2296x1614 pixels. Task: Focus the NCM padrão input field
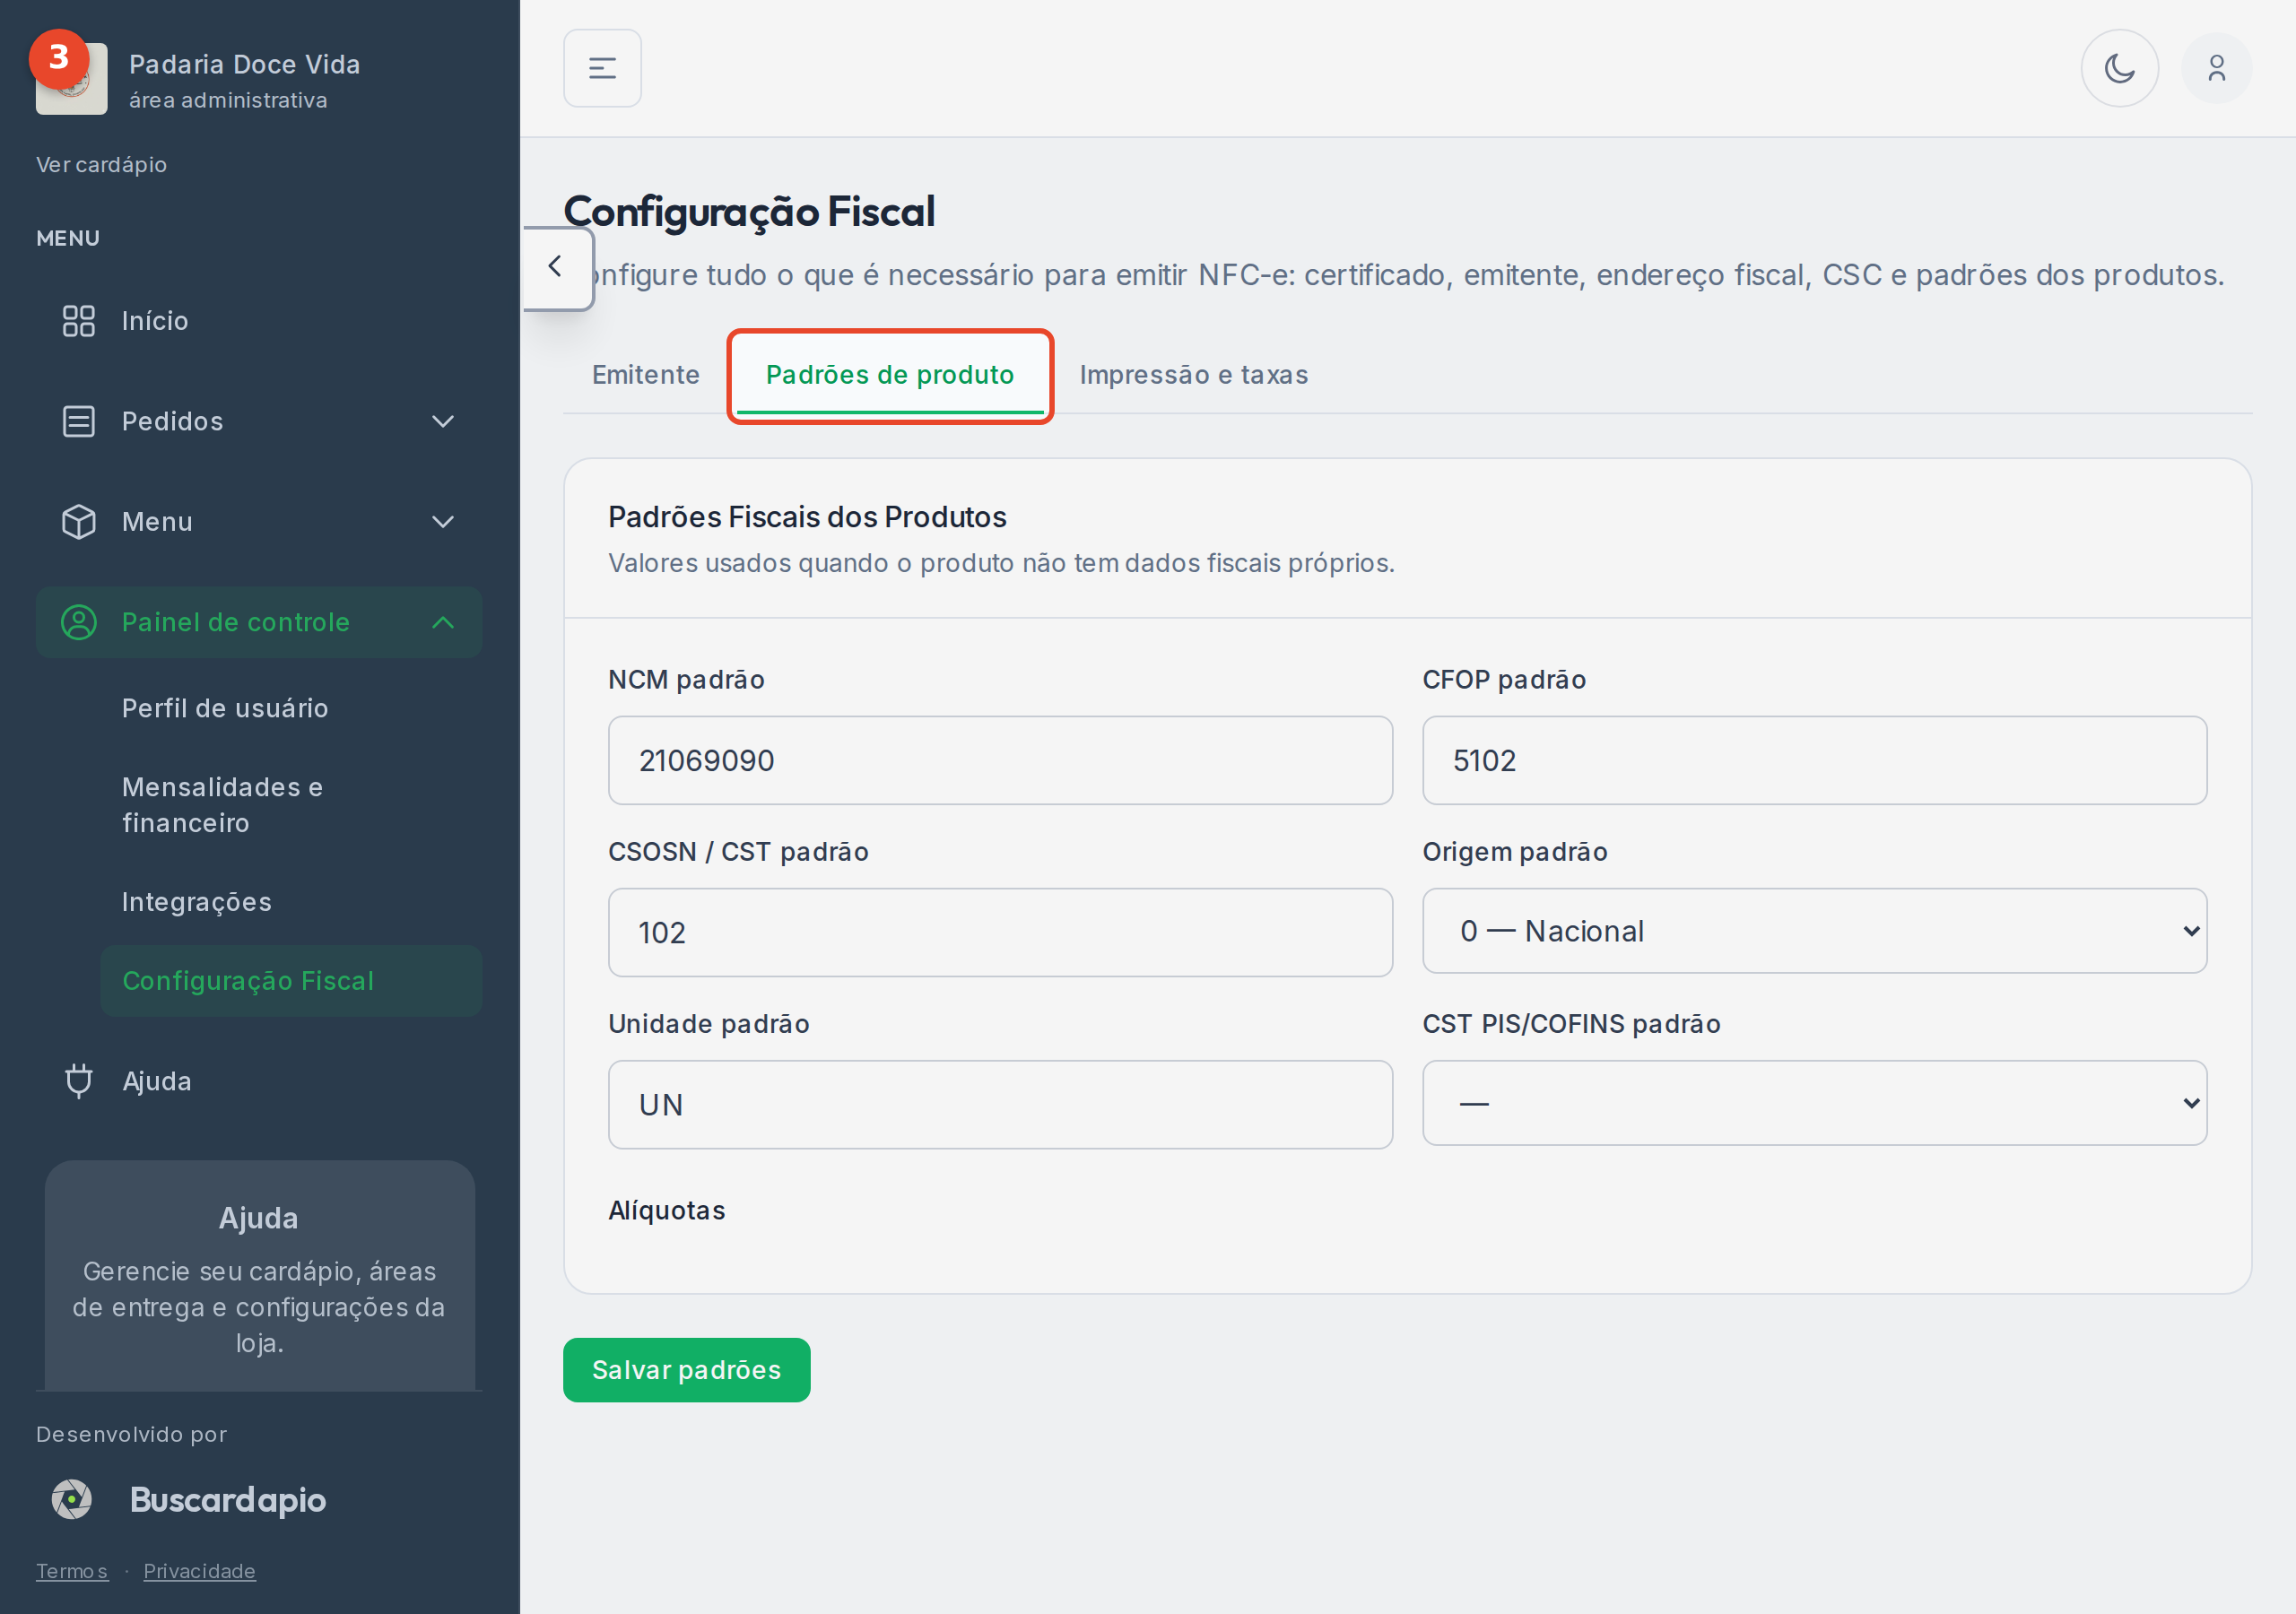(x=1000, y=760)
